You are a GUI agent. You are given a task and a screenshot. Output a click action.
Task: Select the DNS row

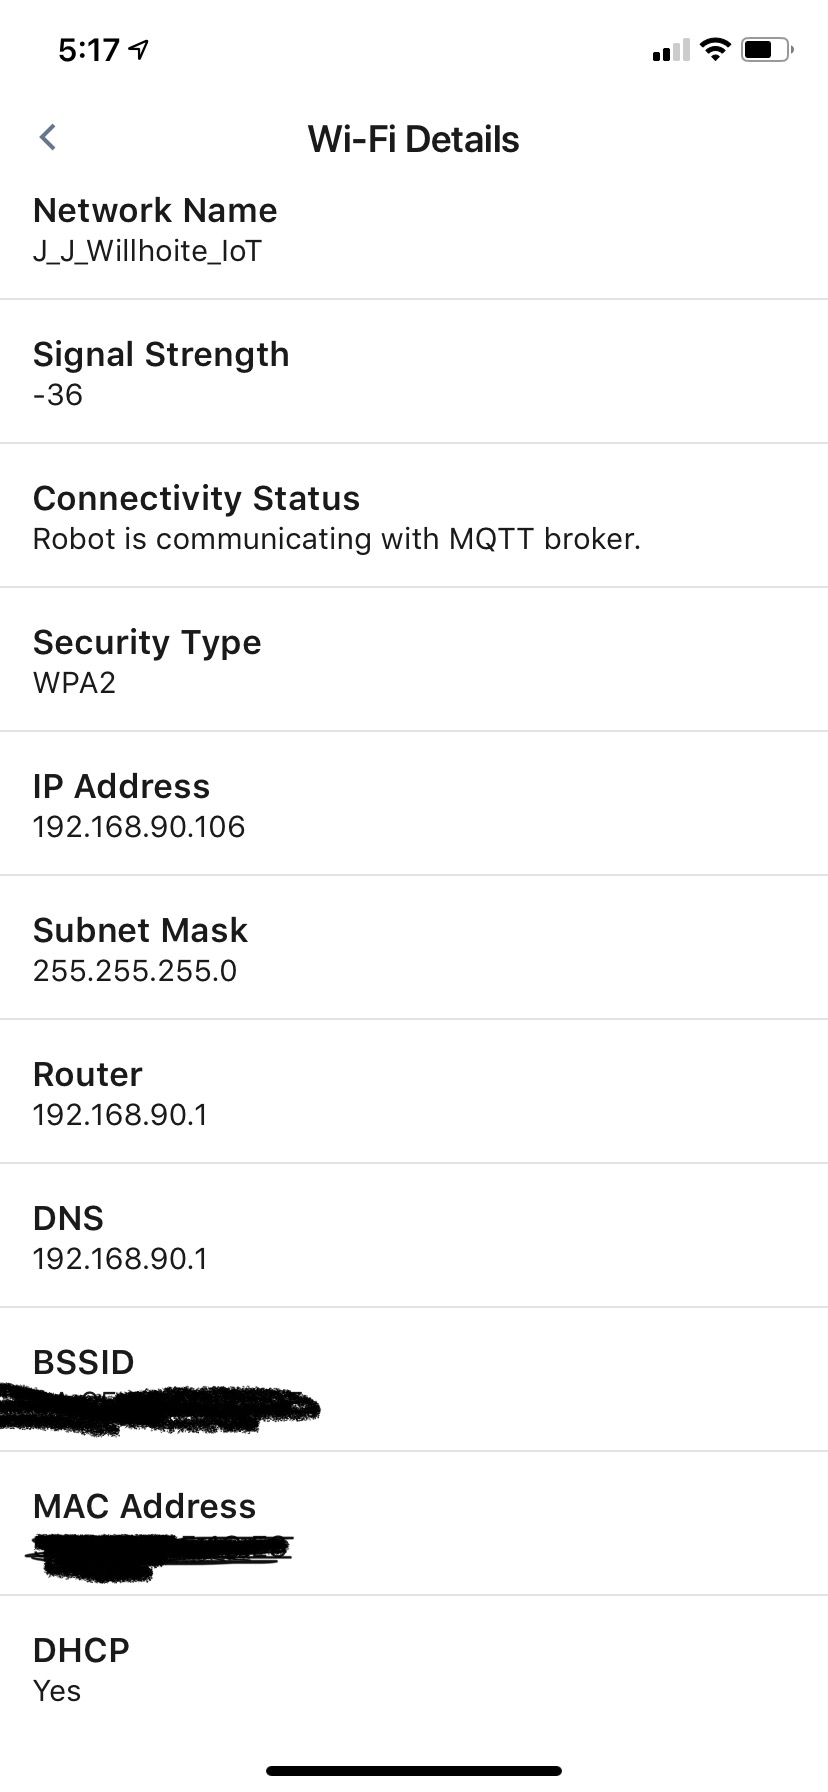coord(414,1237)
